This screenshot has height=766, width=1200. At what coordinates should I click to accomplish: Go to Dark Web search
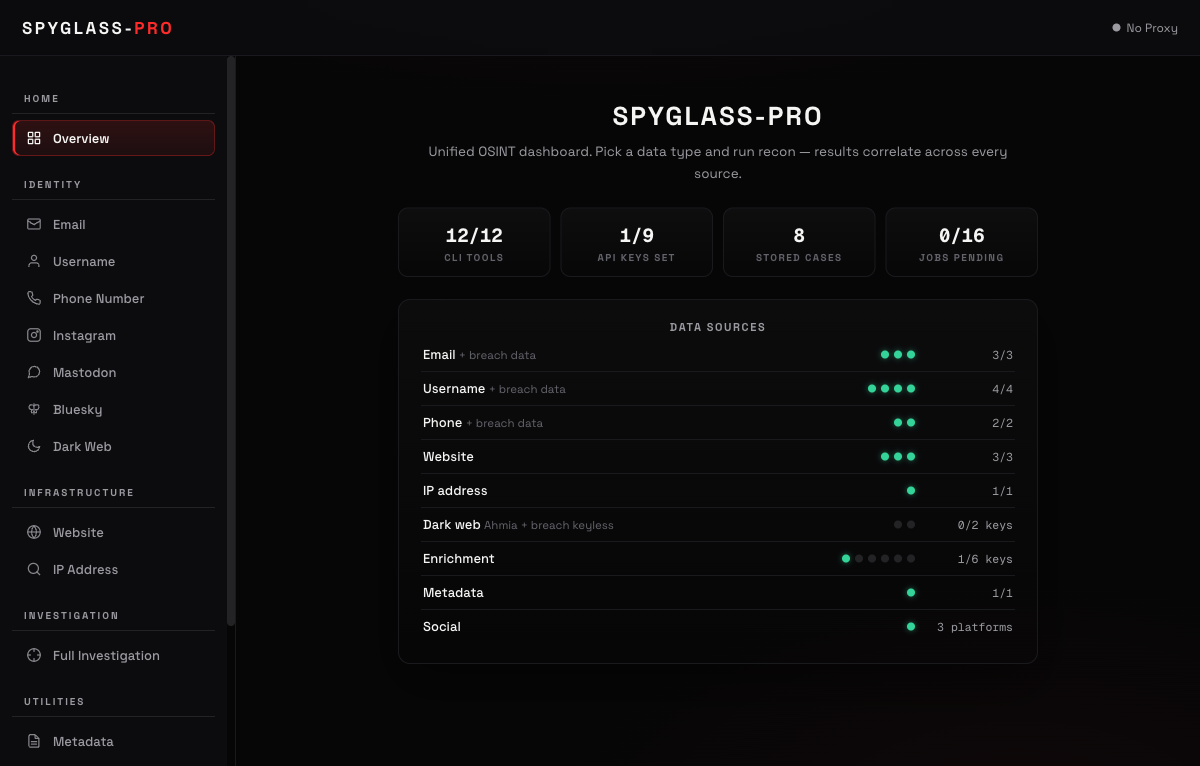coord(114,446)
